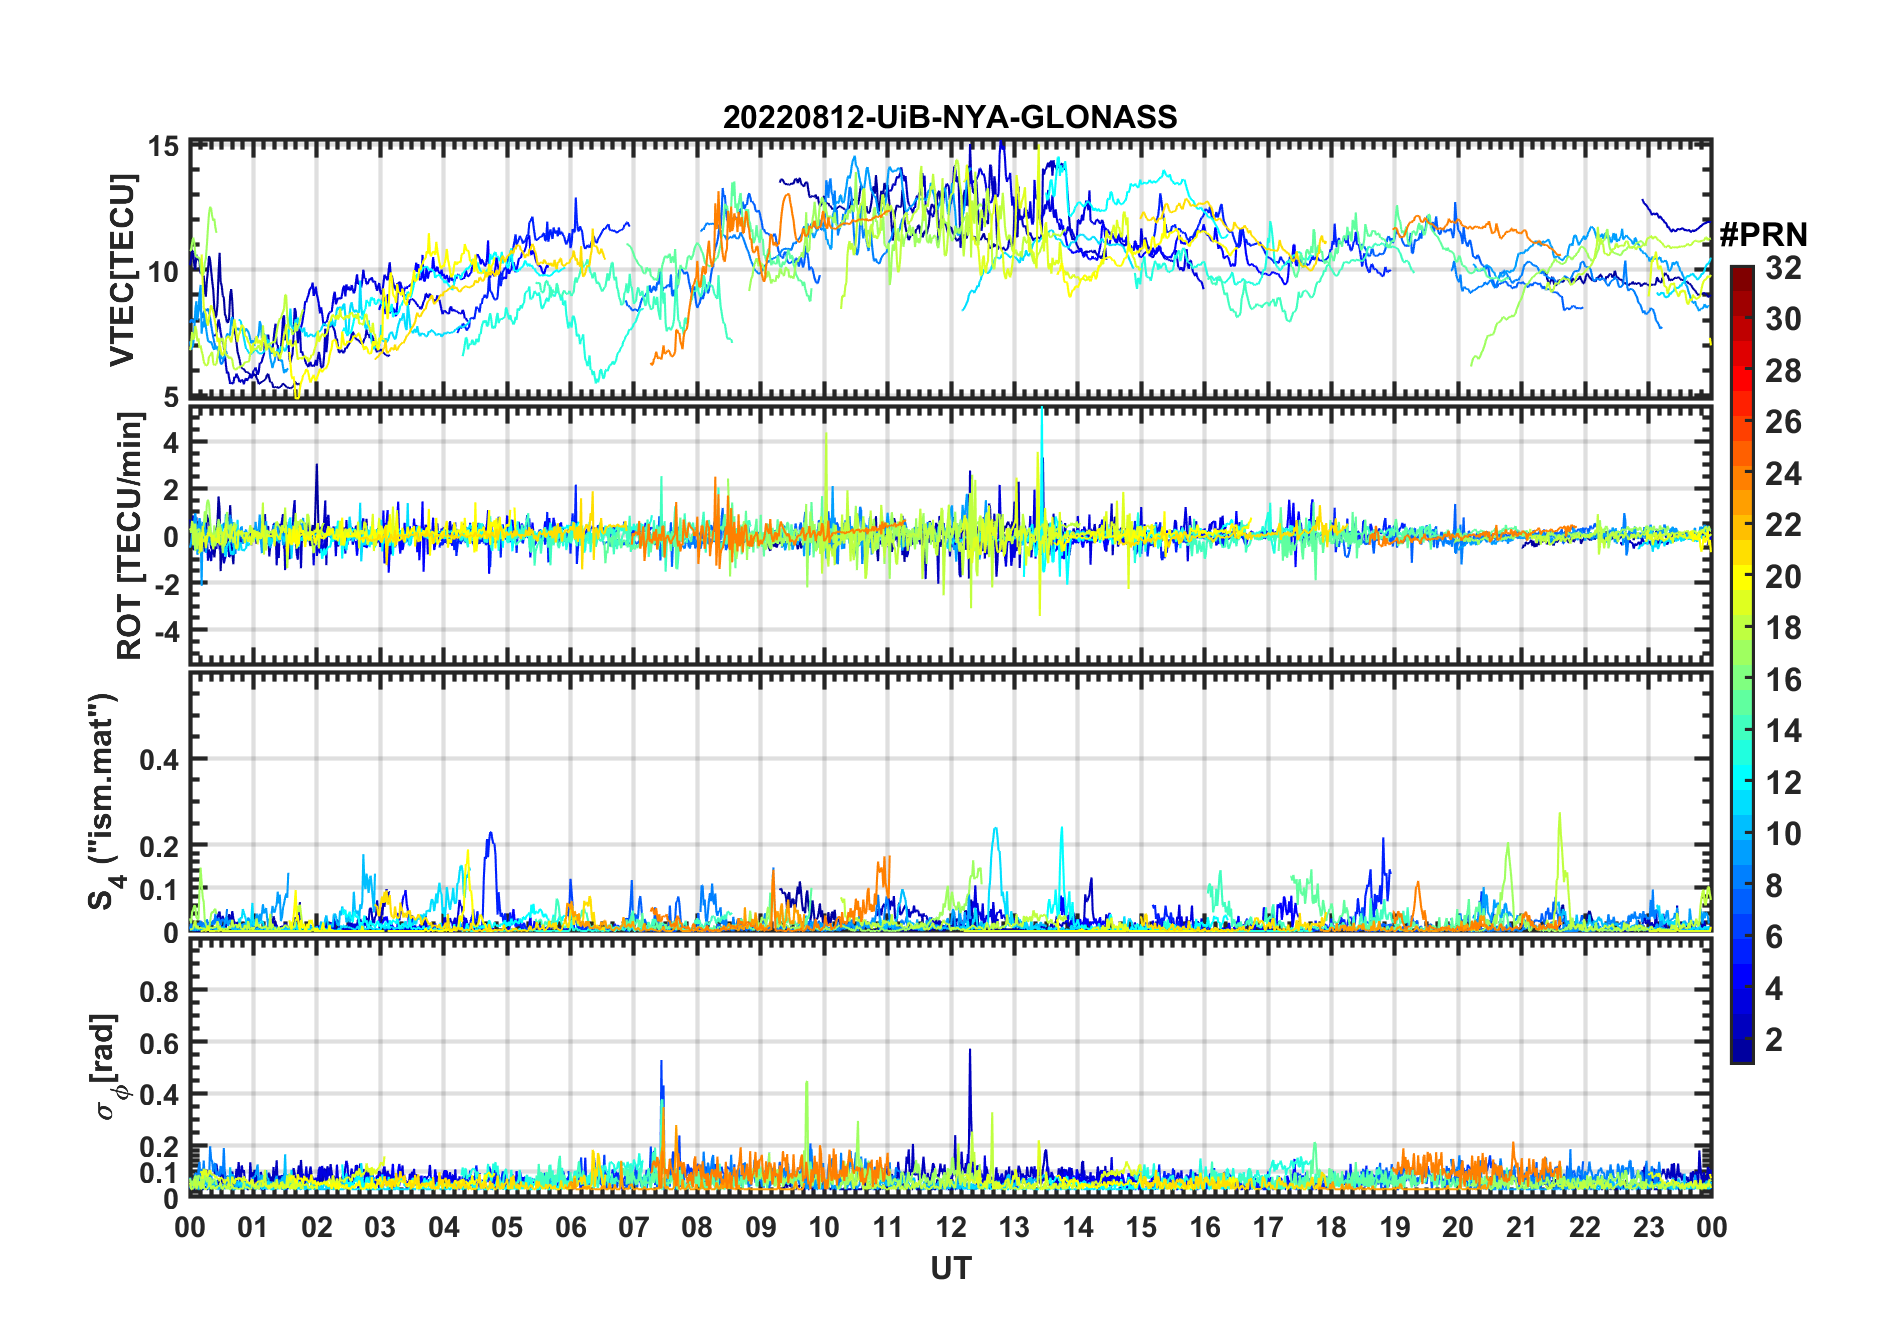Click the 23 hour tick on the UT axis
The height and width of the screenshot is (1330, 1902).
[1649, 1227]
